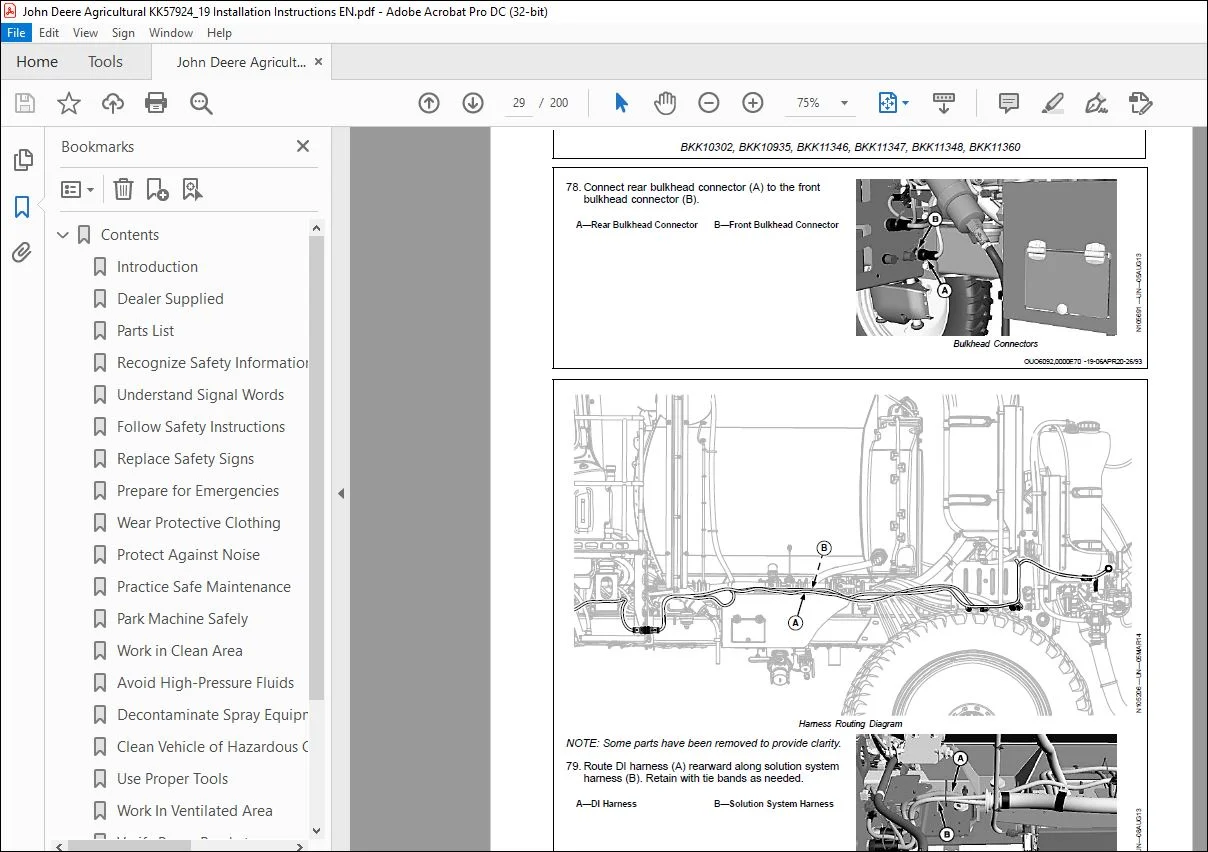Open the Dealer Supplied bookmark

170,299
